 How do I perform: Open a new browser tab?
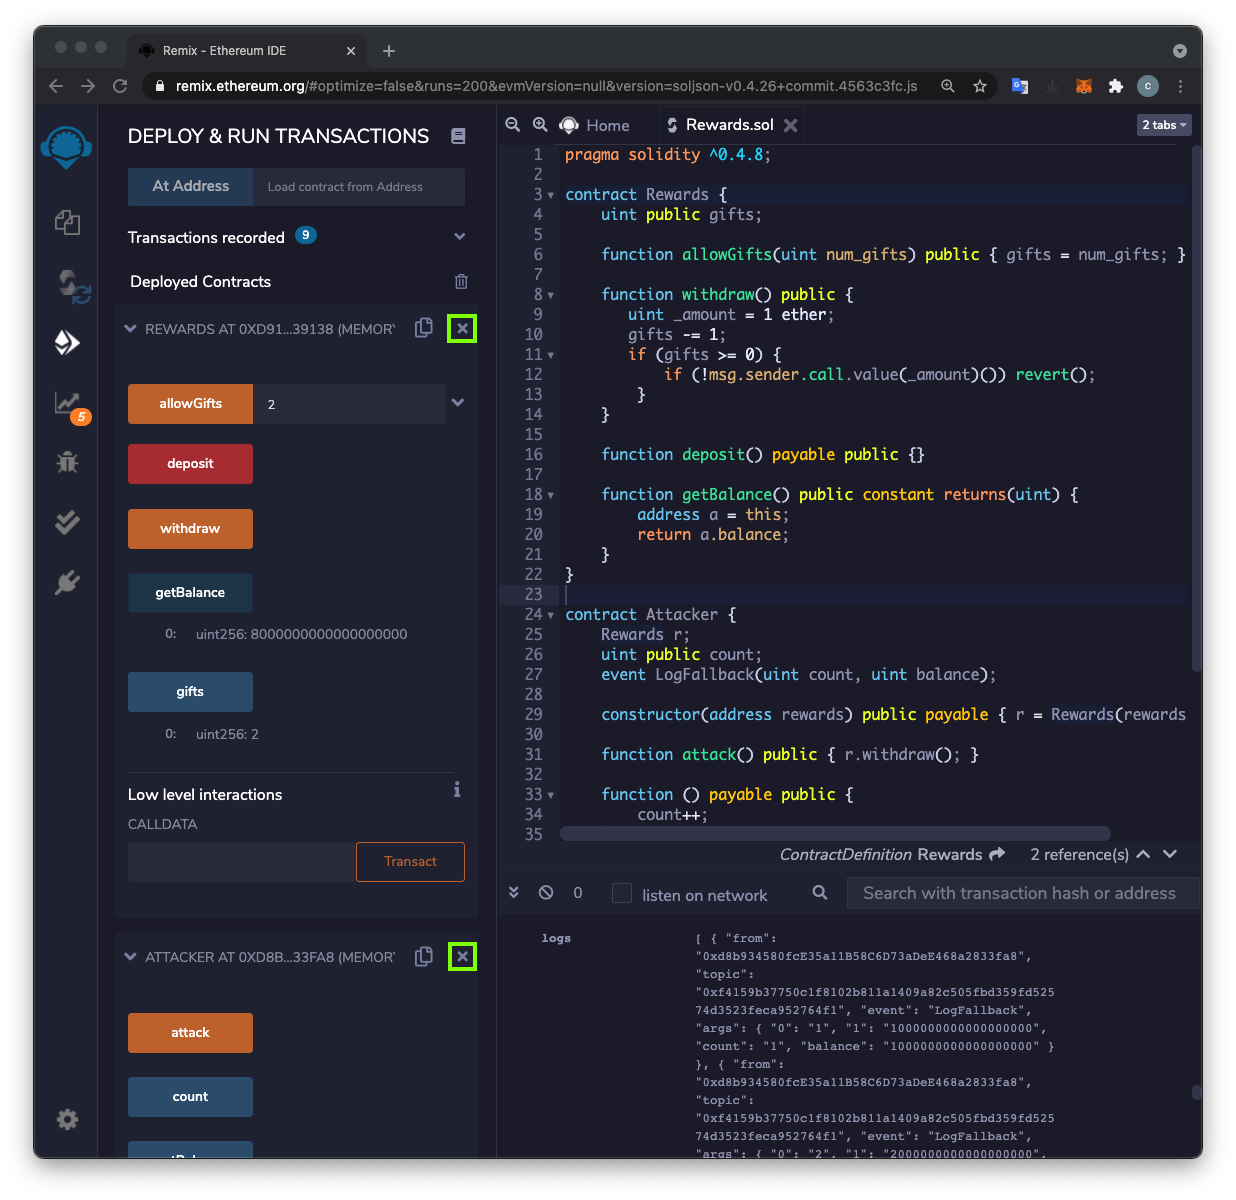coord(389,51)
